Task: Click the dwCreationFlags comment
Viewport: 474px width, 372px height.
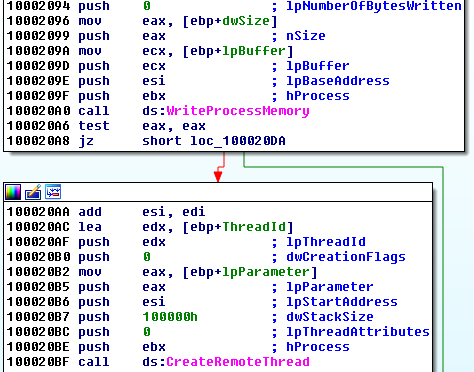Action: click(x=346, y=257)
